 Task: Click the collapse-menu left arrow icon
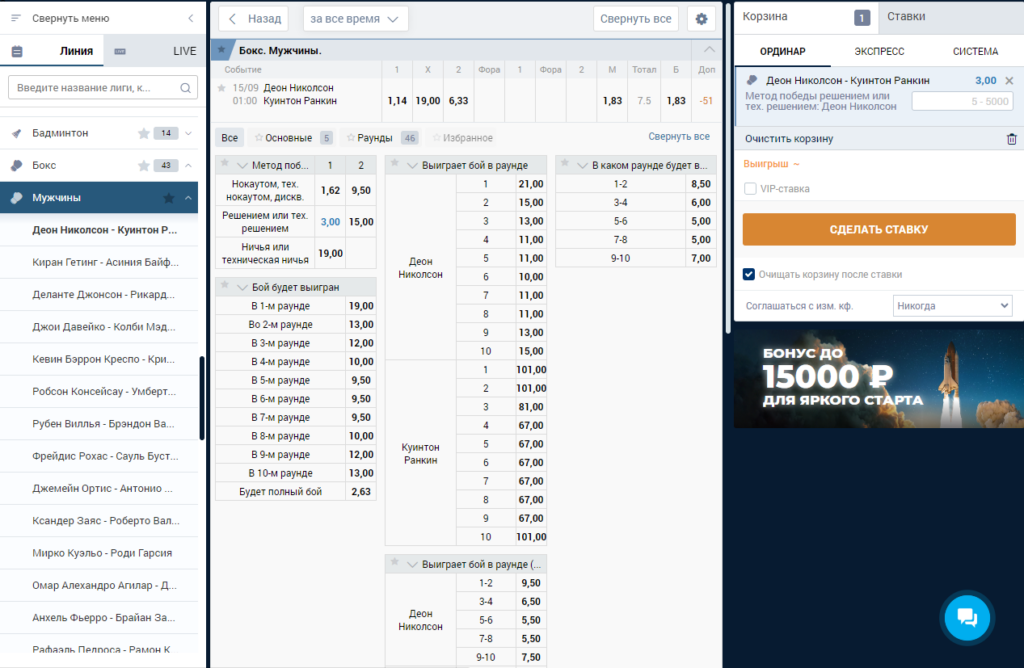[x=191, y=18]
